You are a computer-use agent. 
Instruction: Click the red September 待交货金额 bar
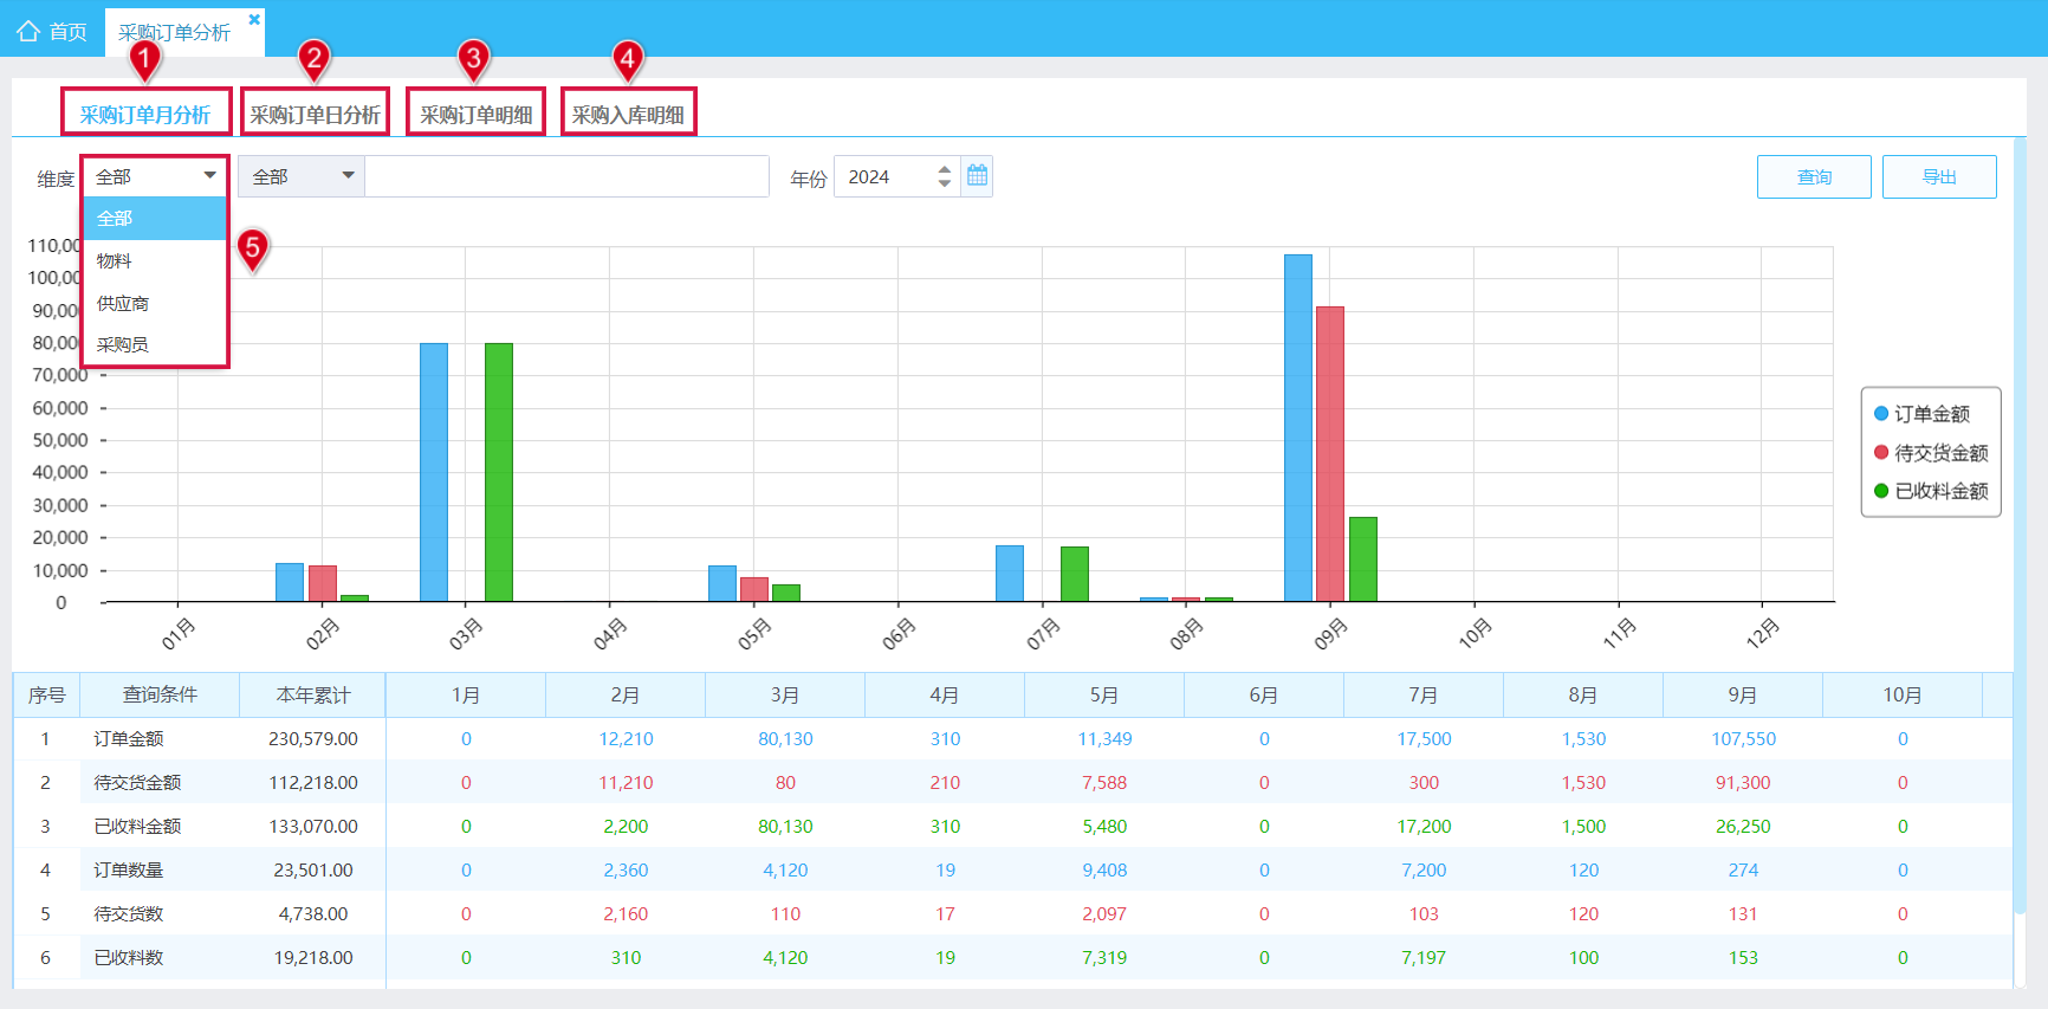(x=1330, y=454)
